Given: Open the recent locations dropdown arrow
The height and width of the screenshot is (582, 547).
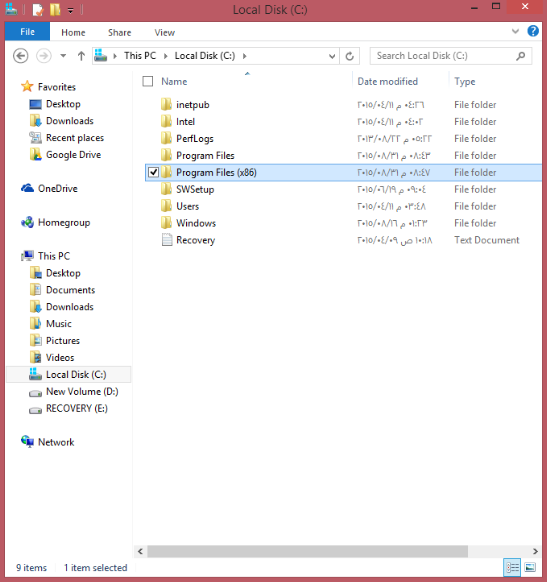Looking at the screenshot, I should [x=63, y=56].
